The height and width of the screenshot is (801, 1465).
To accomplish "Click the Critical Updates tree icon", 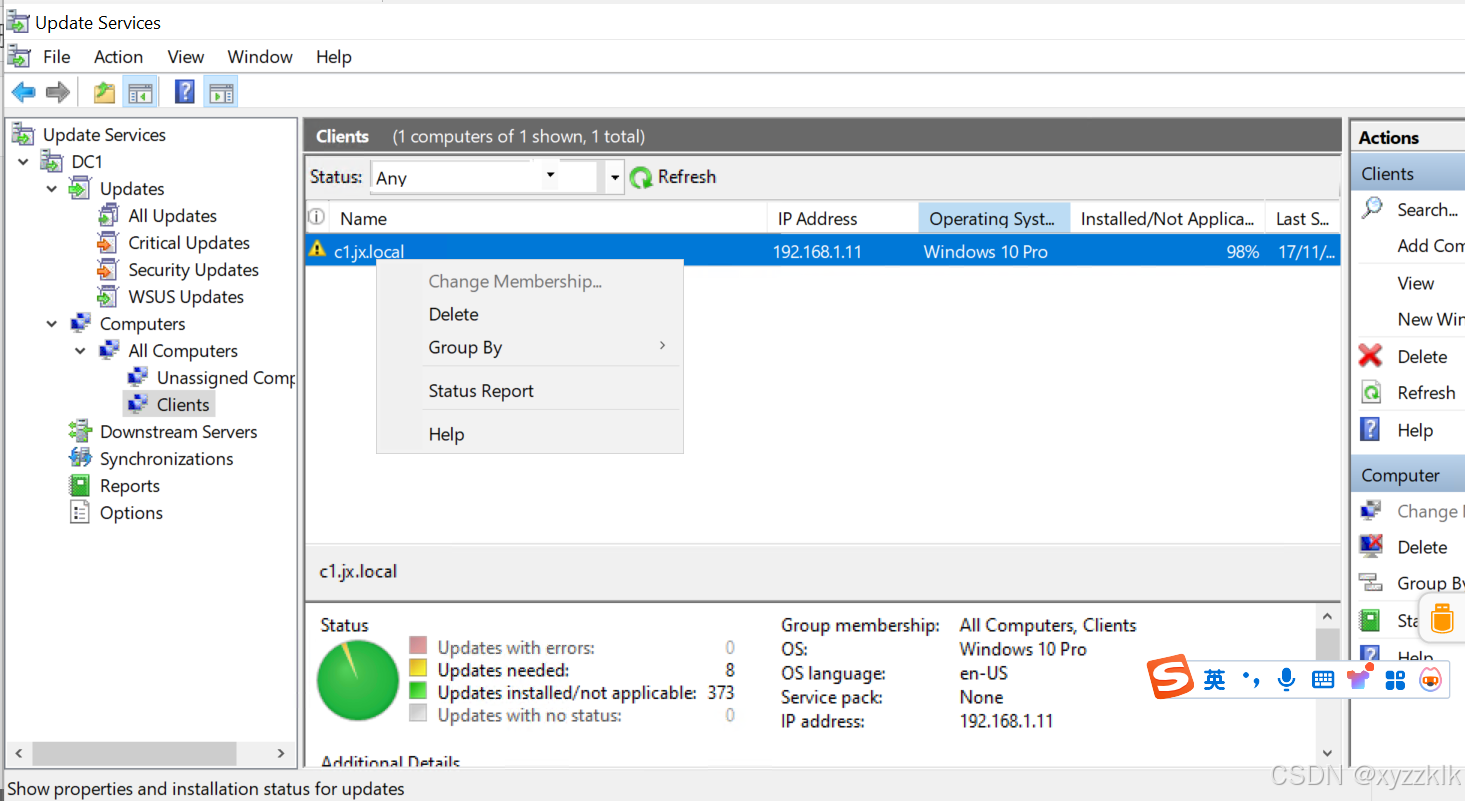I will click(108, 242).
